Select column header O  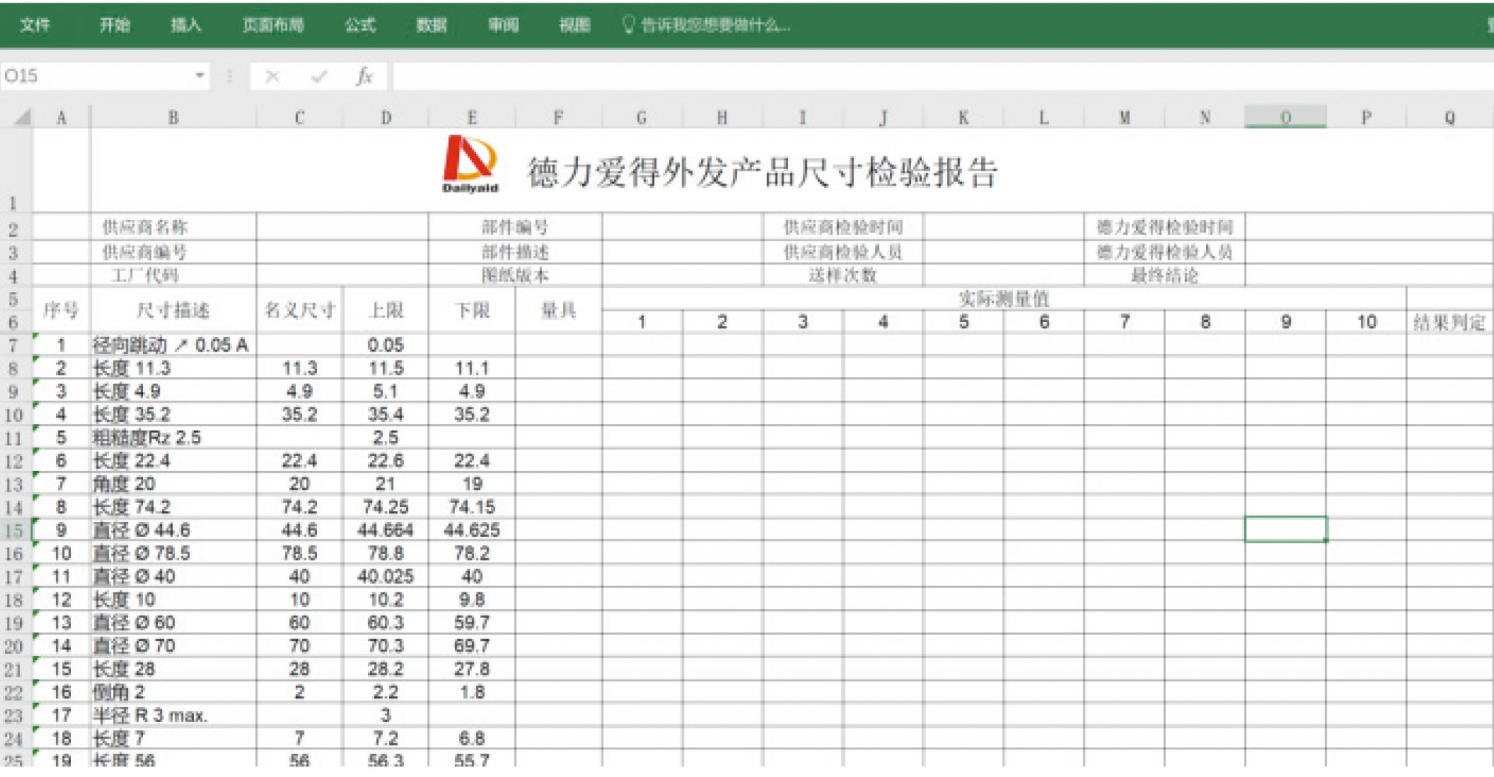tap(1285, 116)
